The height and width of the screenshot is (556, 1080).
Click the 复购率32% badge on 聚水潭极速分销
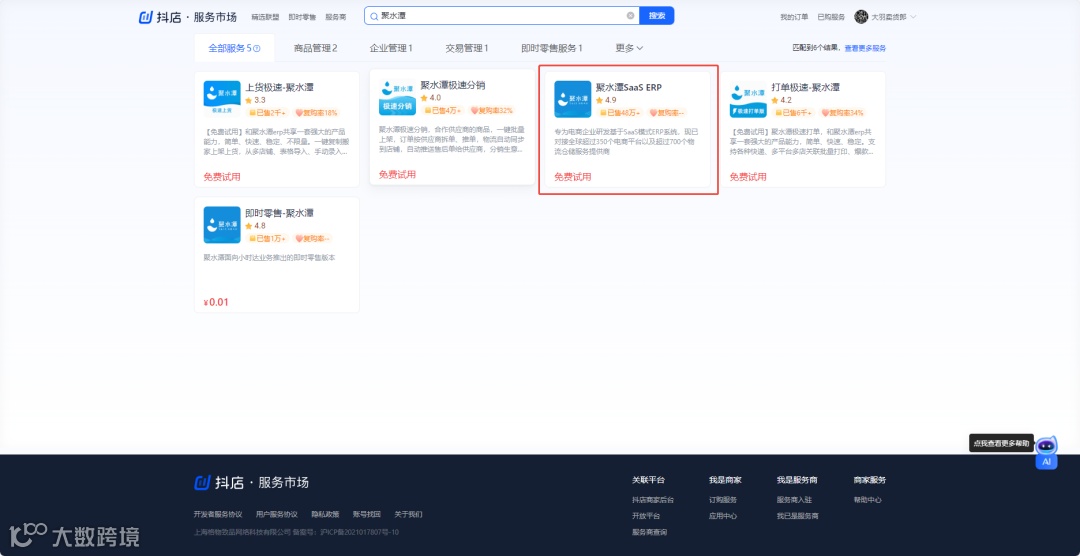(x=492, y=110)
